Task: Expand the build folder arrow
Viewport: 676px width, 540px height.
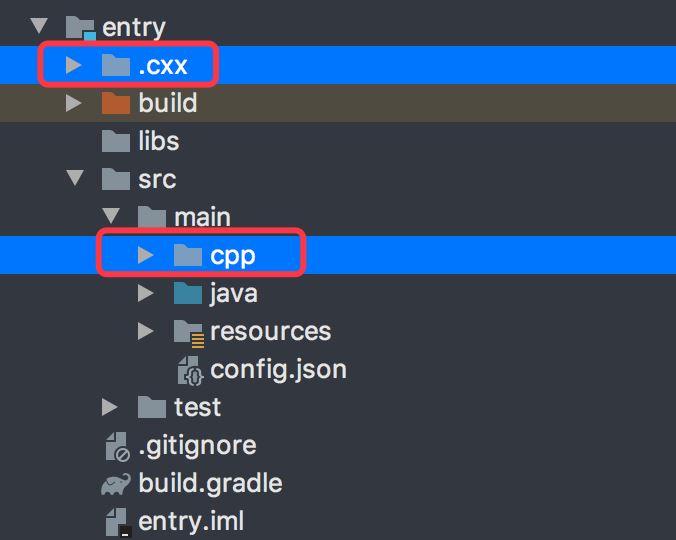Action: point(73,103)
